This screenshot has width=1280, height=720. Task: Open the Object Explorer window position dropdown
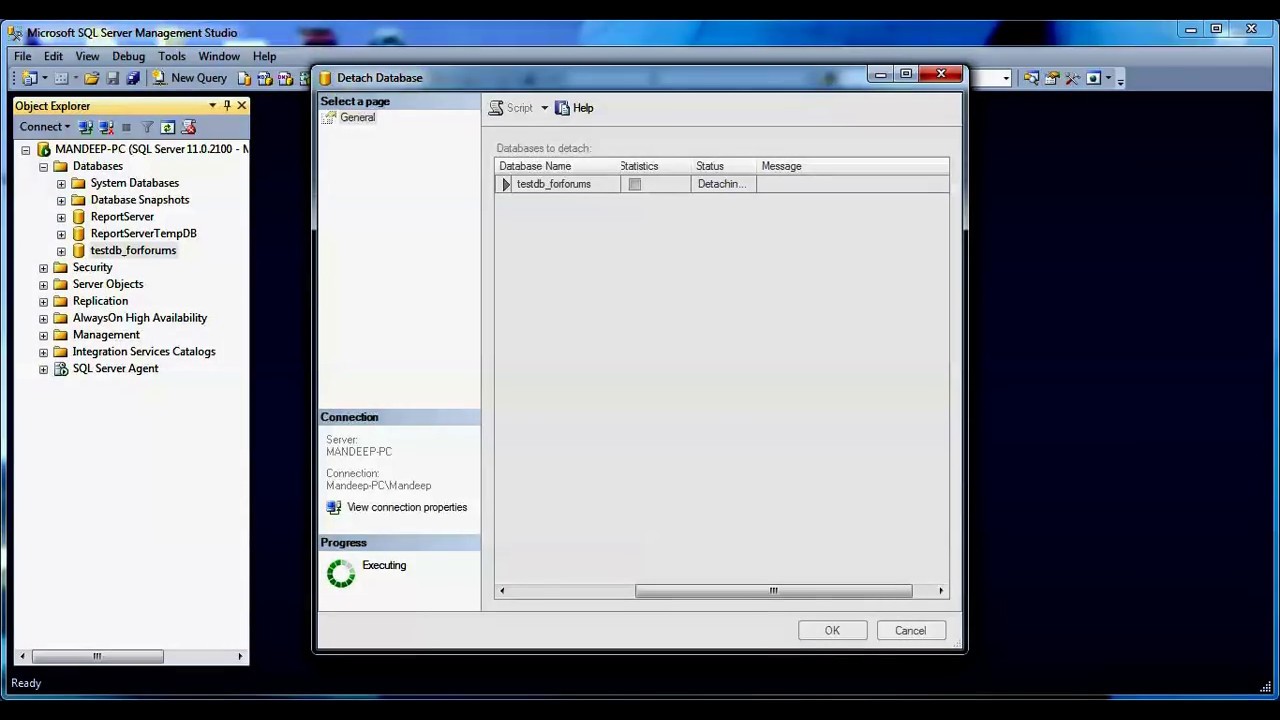point(212,105)
